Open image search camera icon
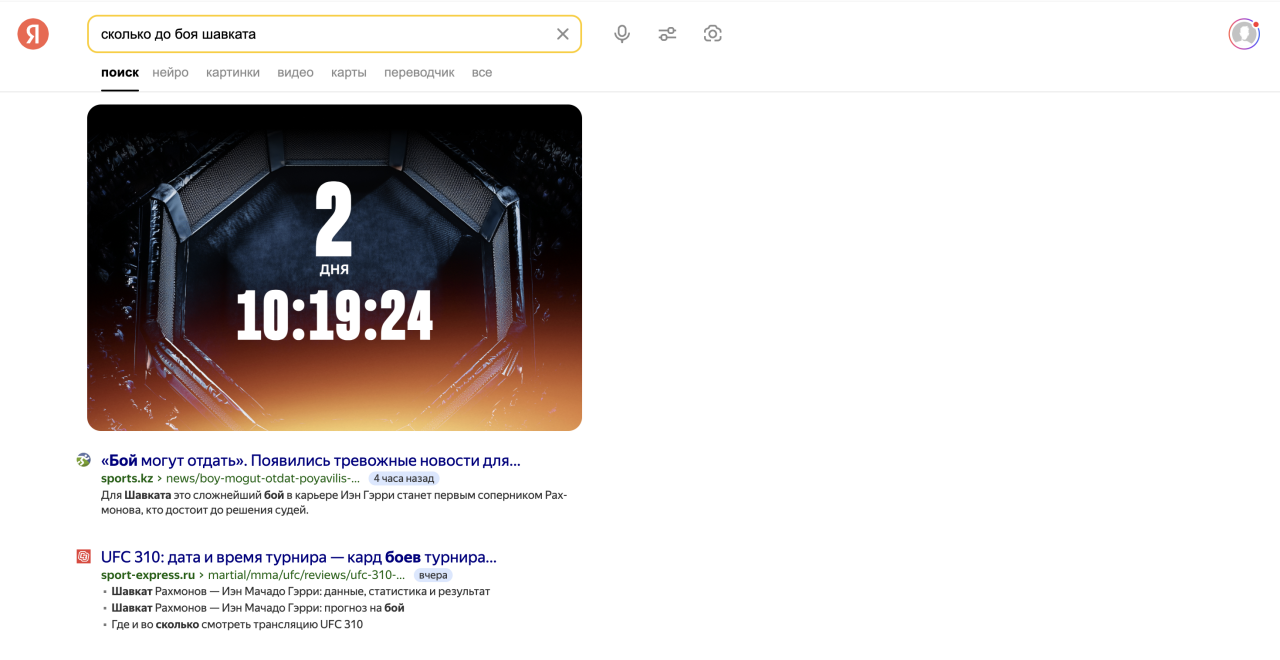 (x=712, y=34)
